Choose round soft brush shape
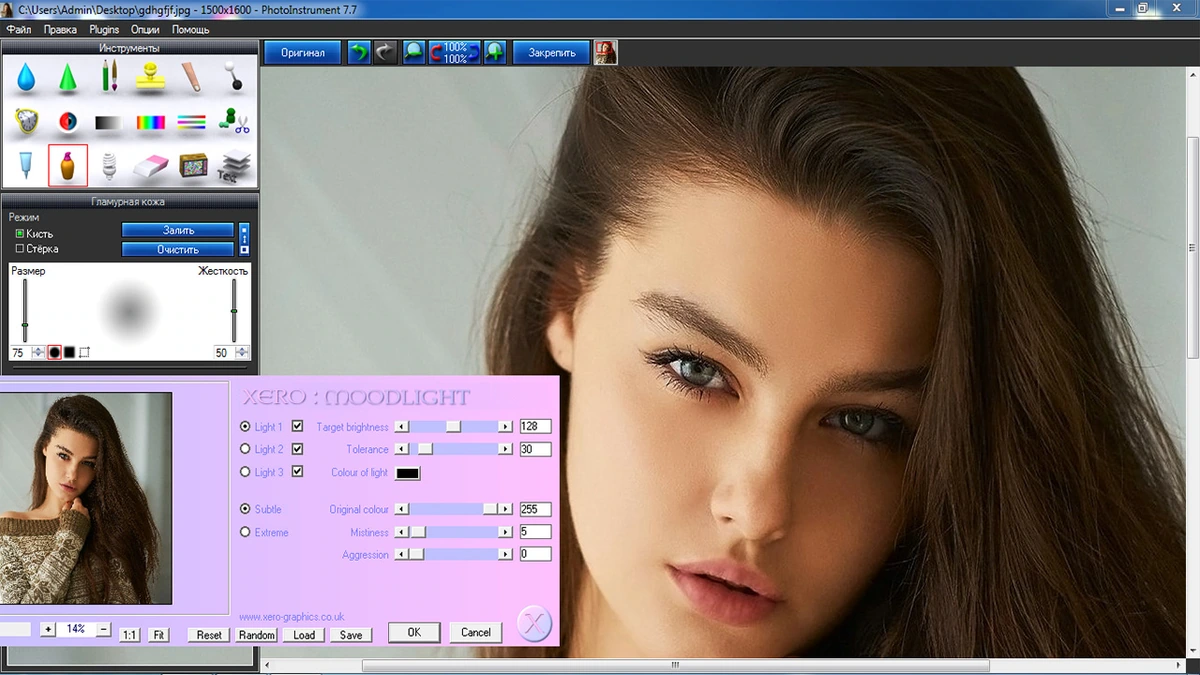The height and width of the screenshot is (675, 1200). coord(54,352)
